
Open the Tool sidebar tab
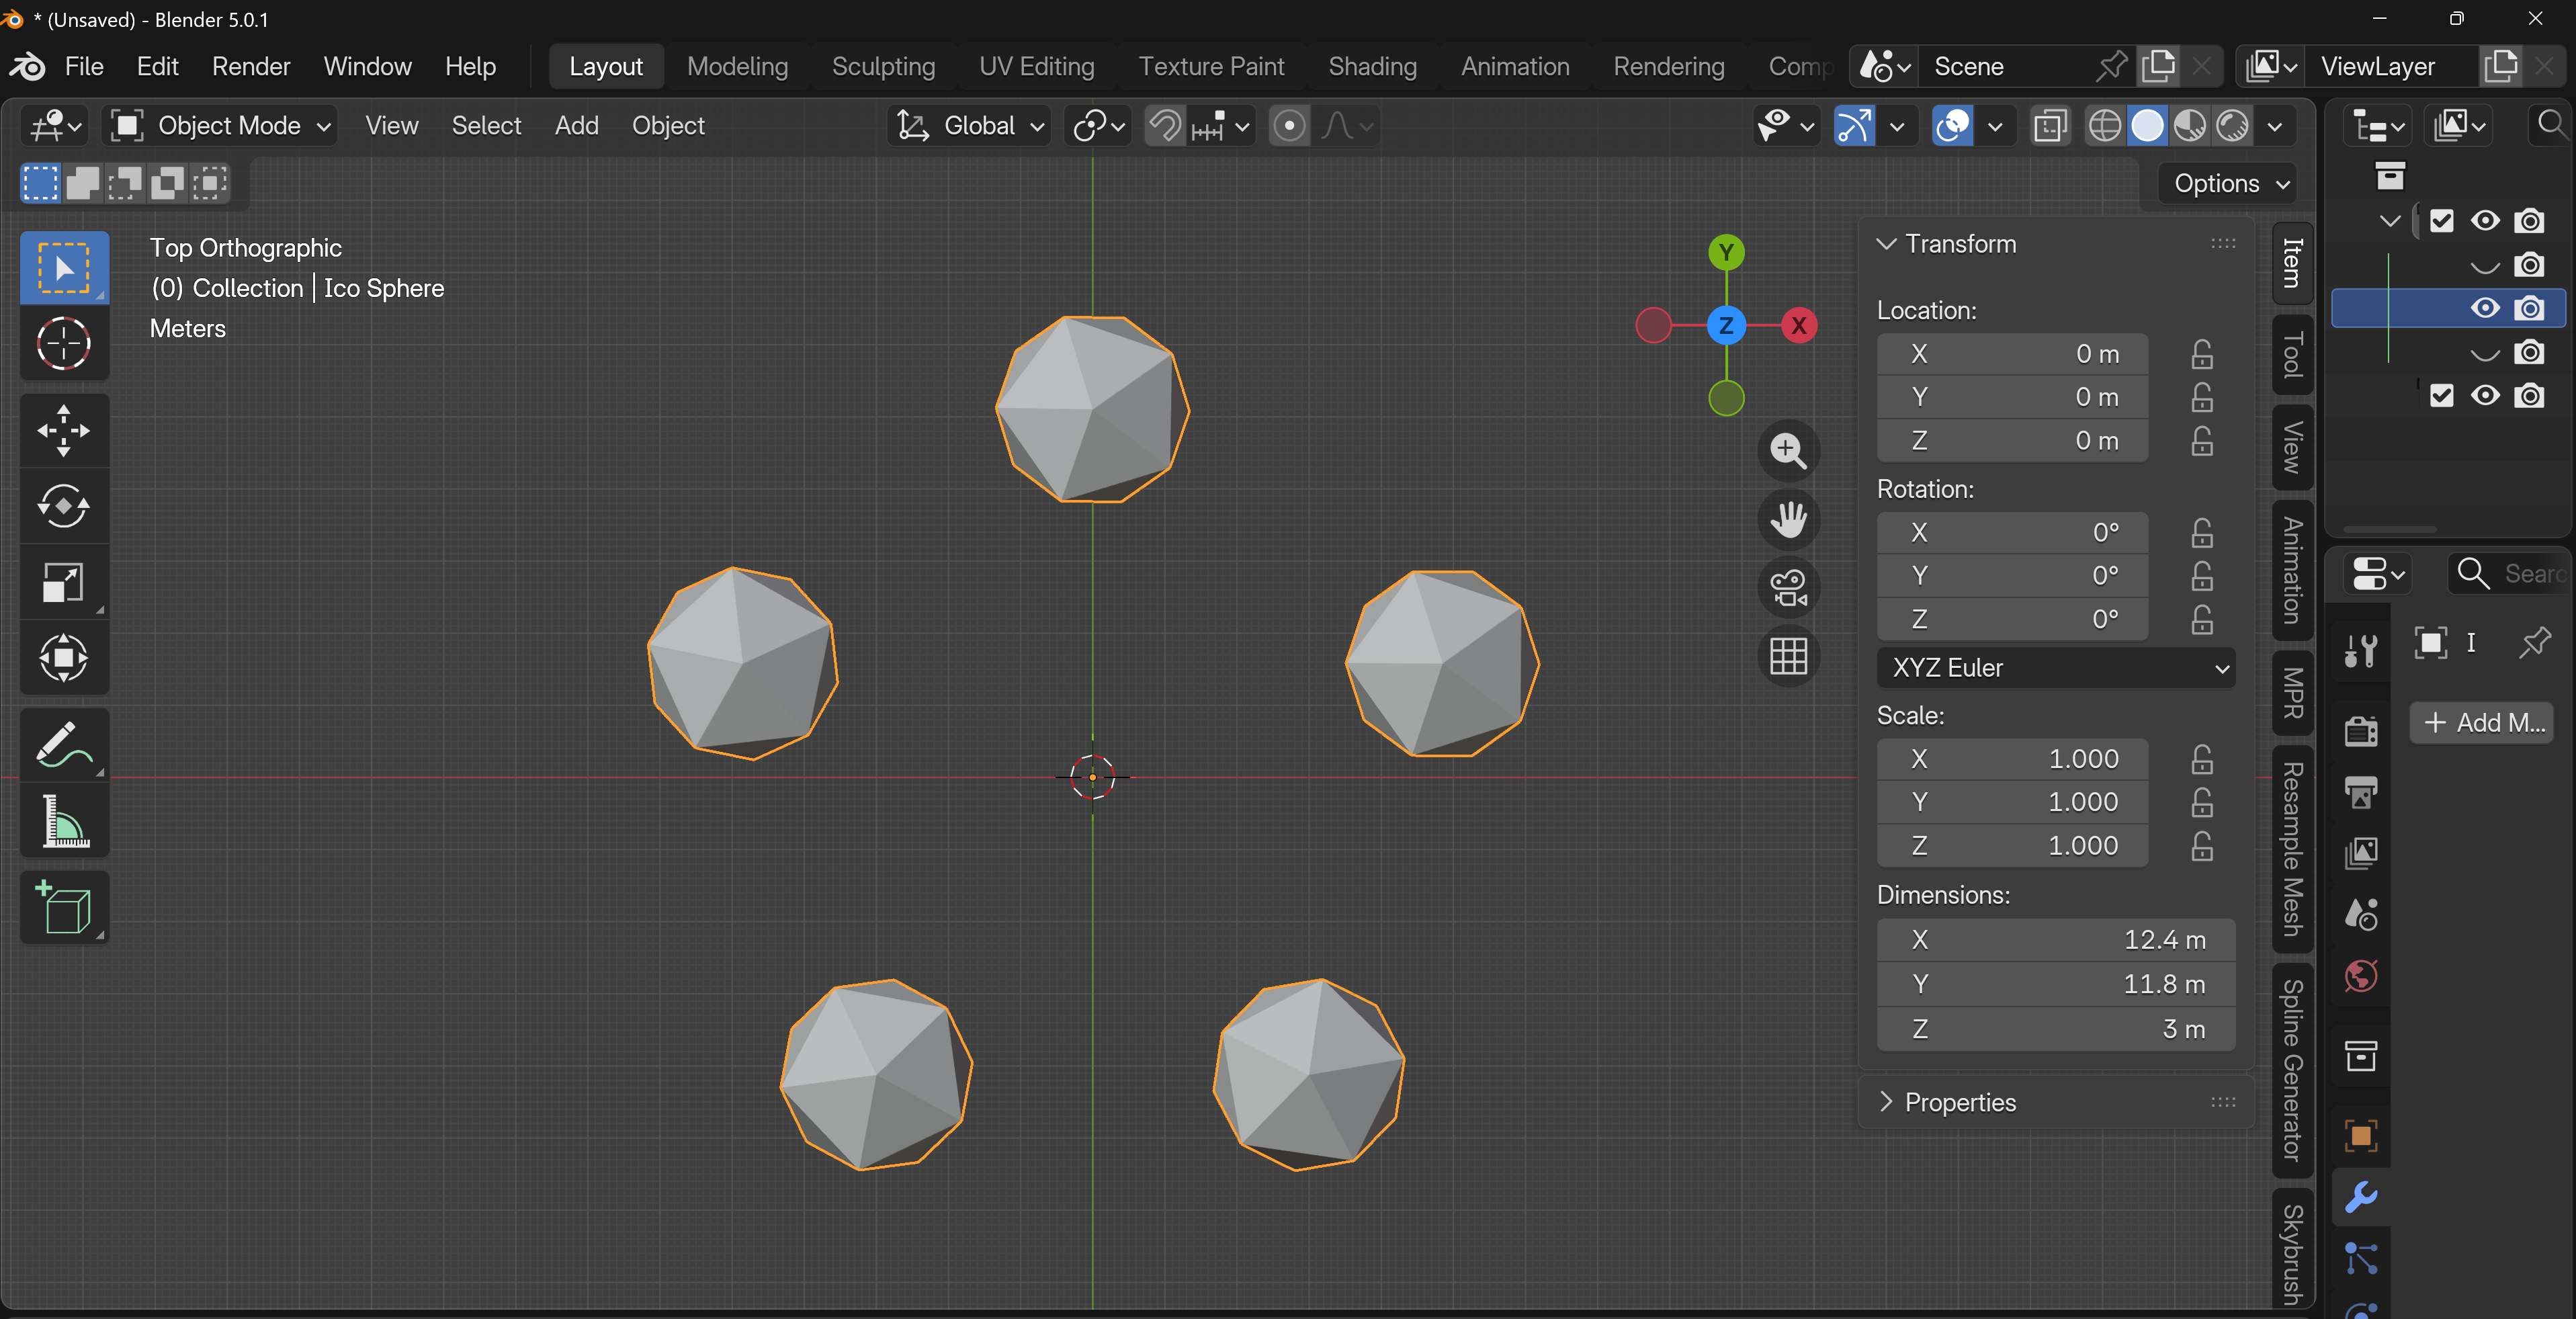click(2293, 355)
